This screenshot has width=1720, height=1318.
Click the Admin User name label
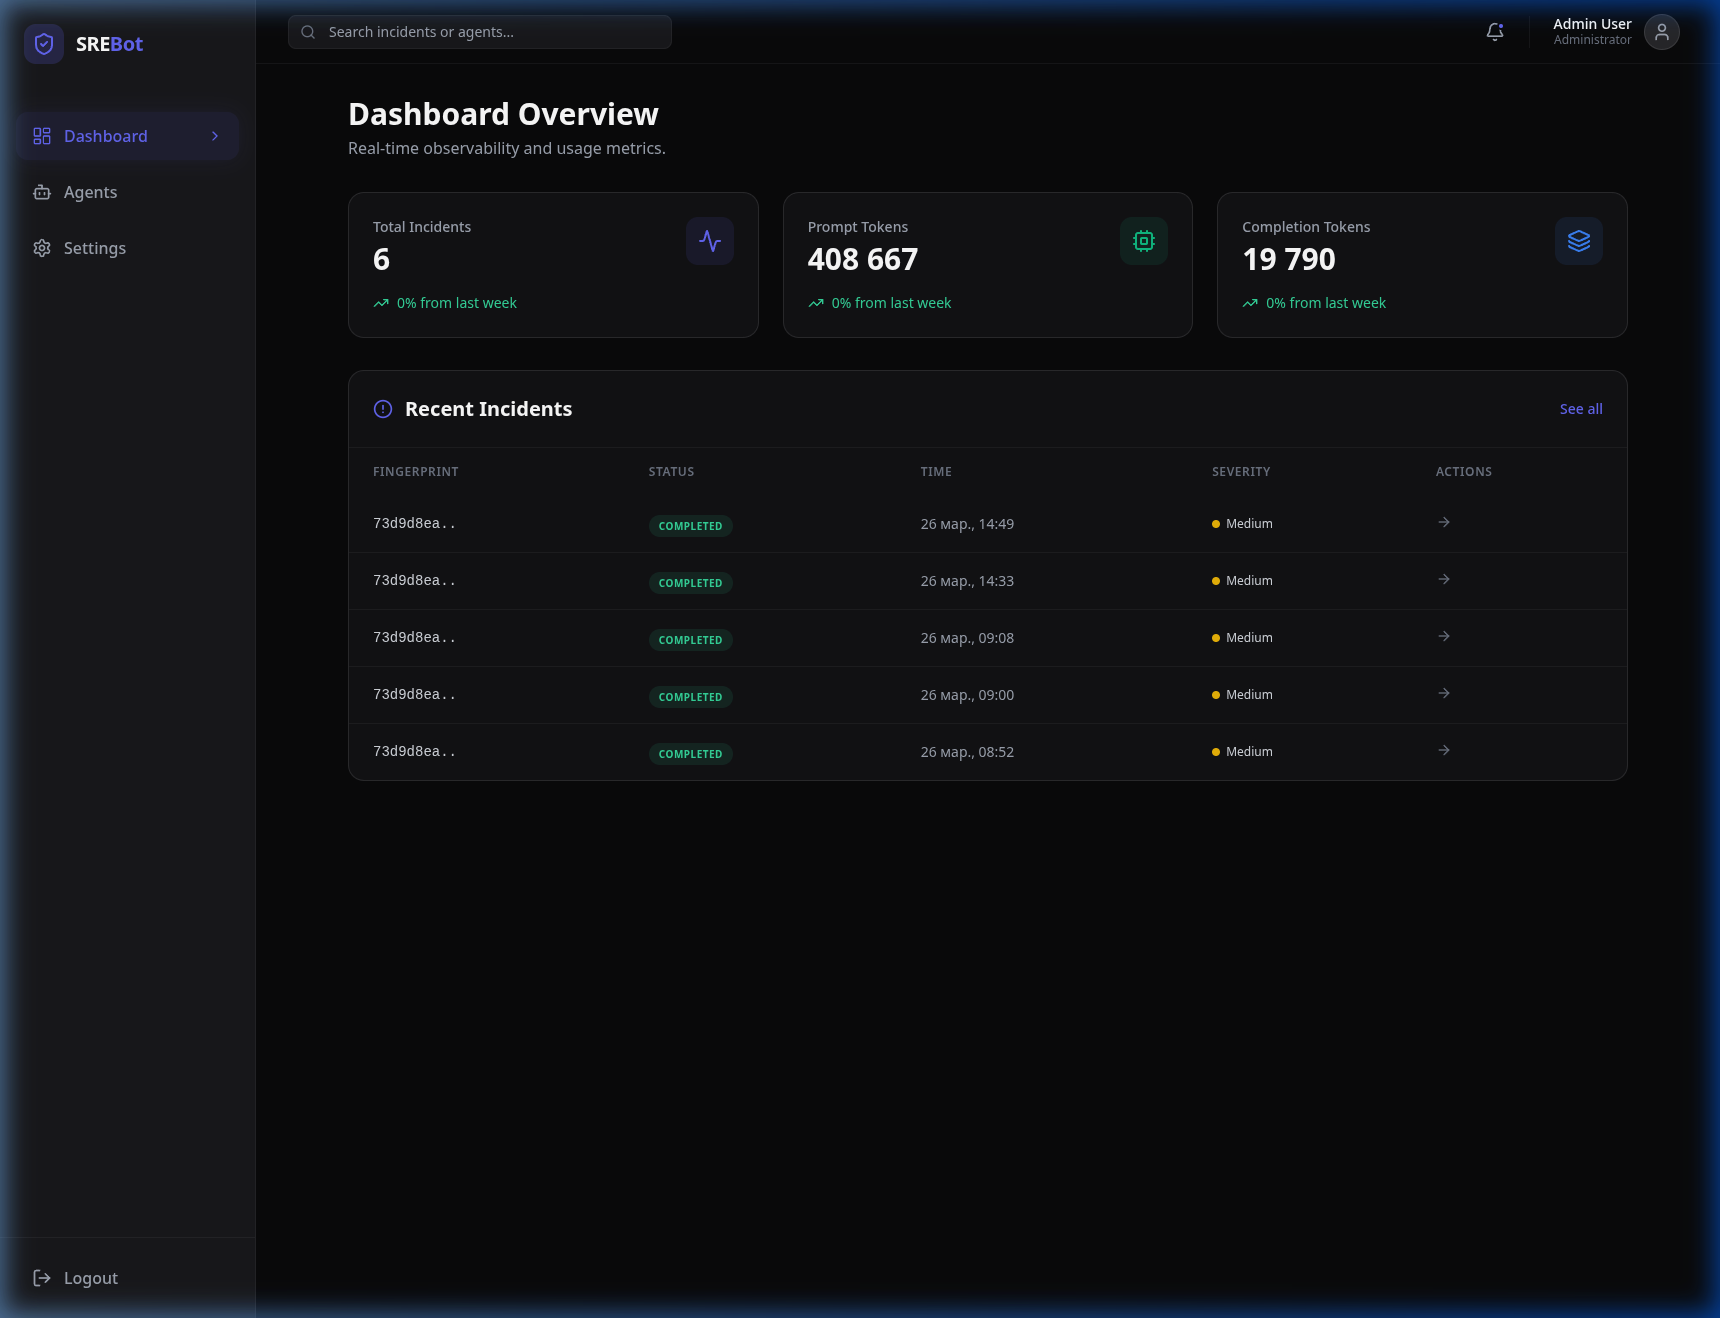tap(1592, 24)
